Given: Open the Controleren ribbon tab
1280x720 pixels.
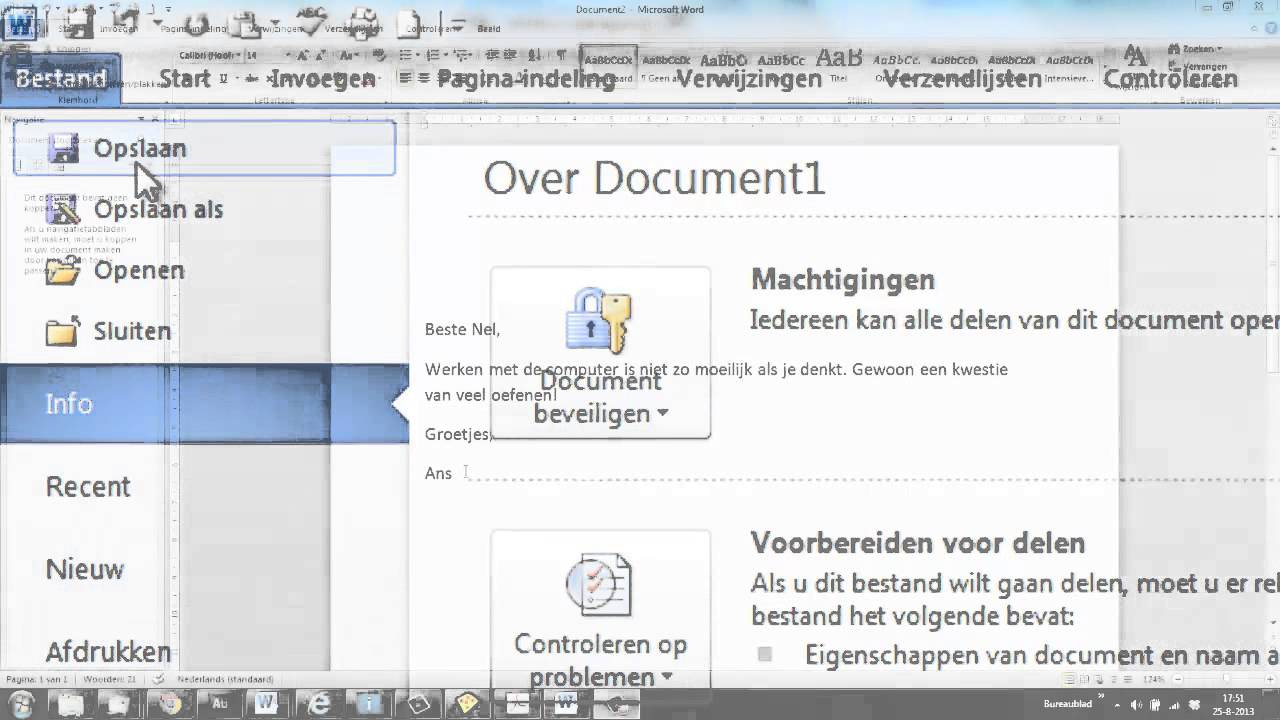Looking at the screenshot, I should (x=1170, y=79).
